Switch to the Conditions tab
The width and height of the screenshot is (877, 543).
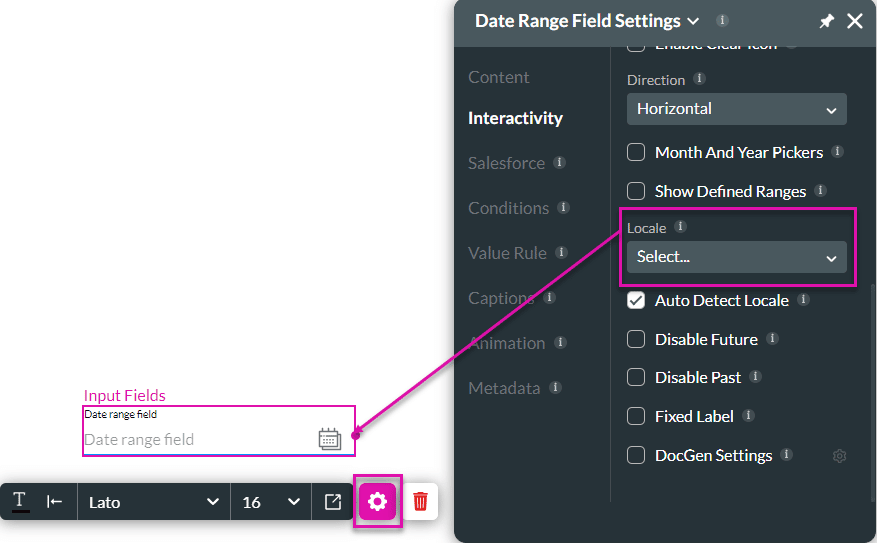click(508, 208)
